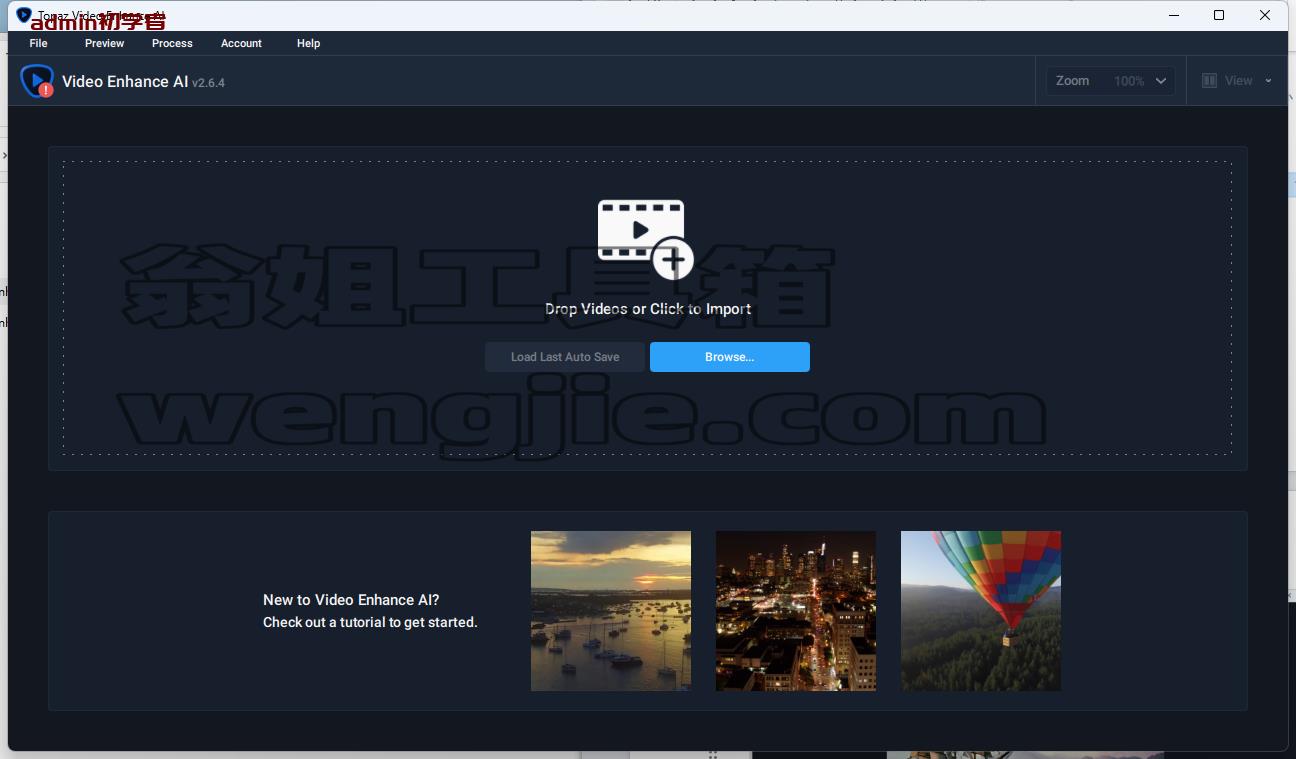1296x759 pixels.
Task: Open the hot air balloon tutorial thumbnail
Action: 981,611
